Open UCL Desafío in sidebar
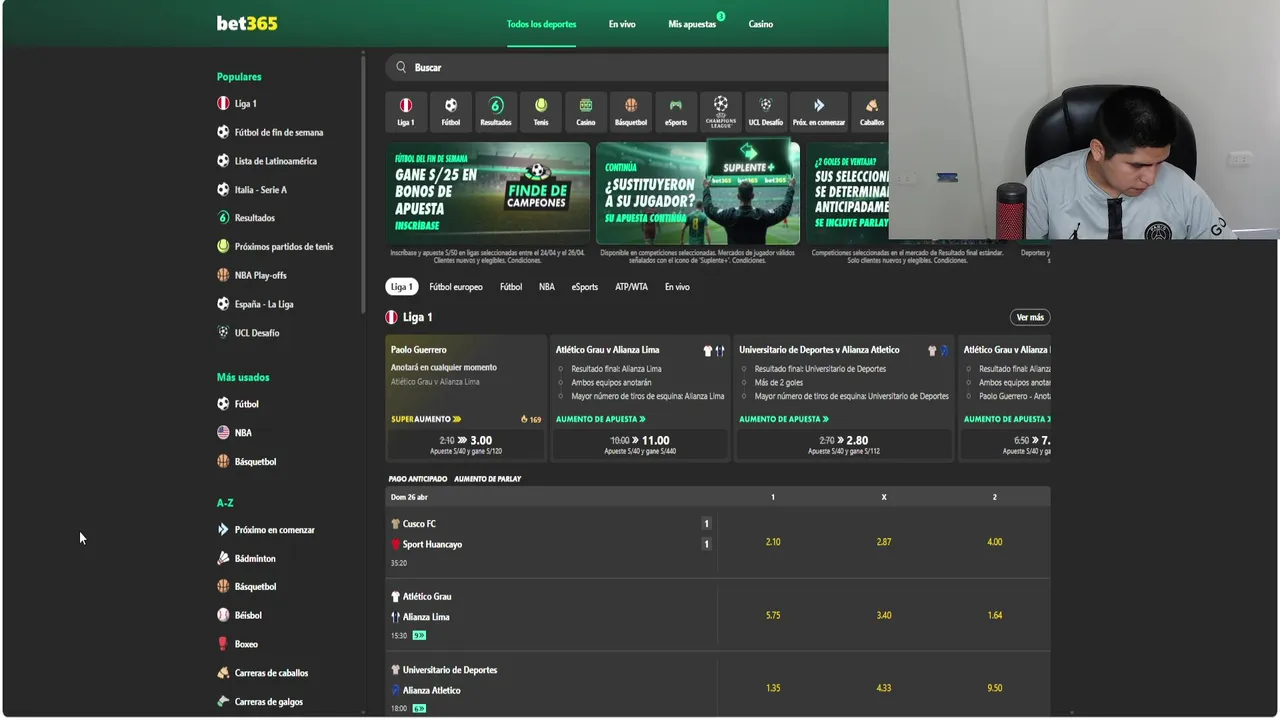The width and height of the screenshot is (1280, 720). pyautogui.click(x=248, y=333)
